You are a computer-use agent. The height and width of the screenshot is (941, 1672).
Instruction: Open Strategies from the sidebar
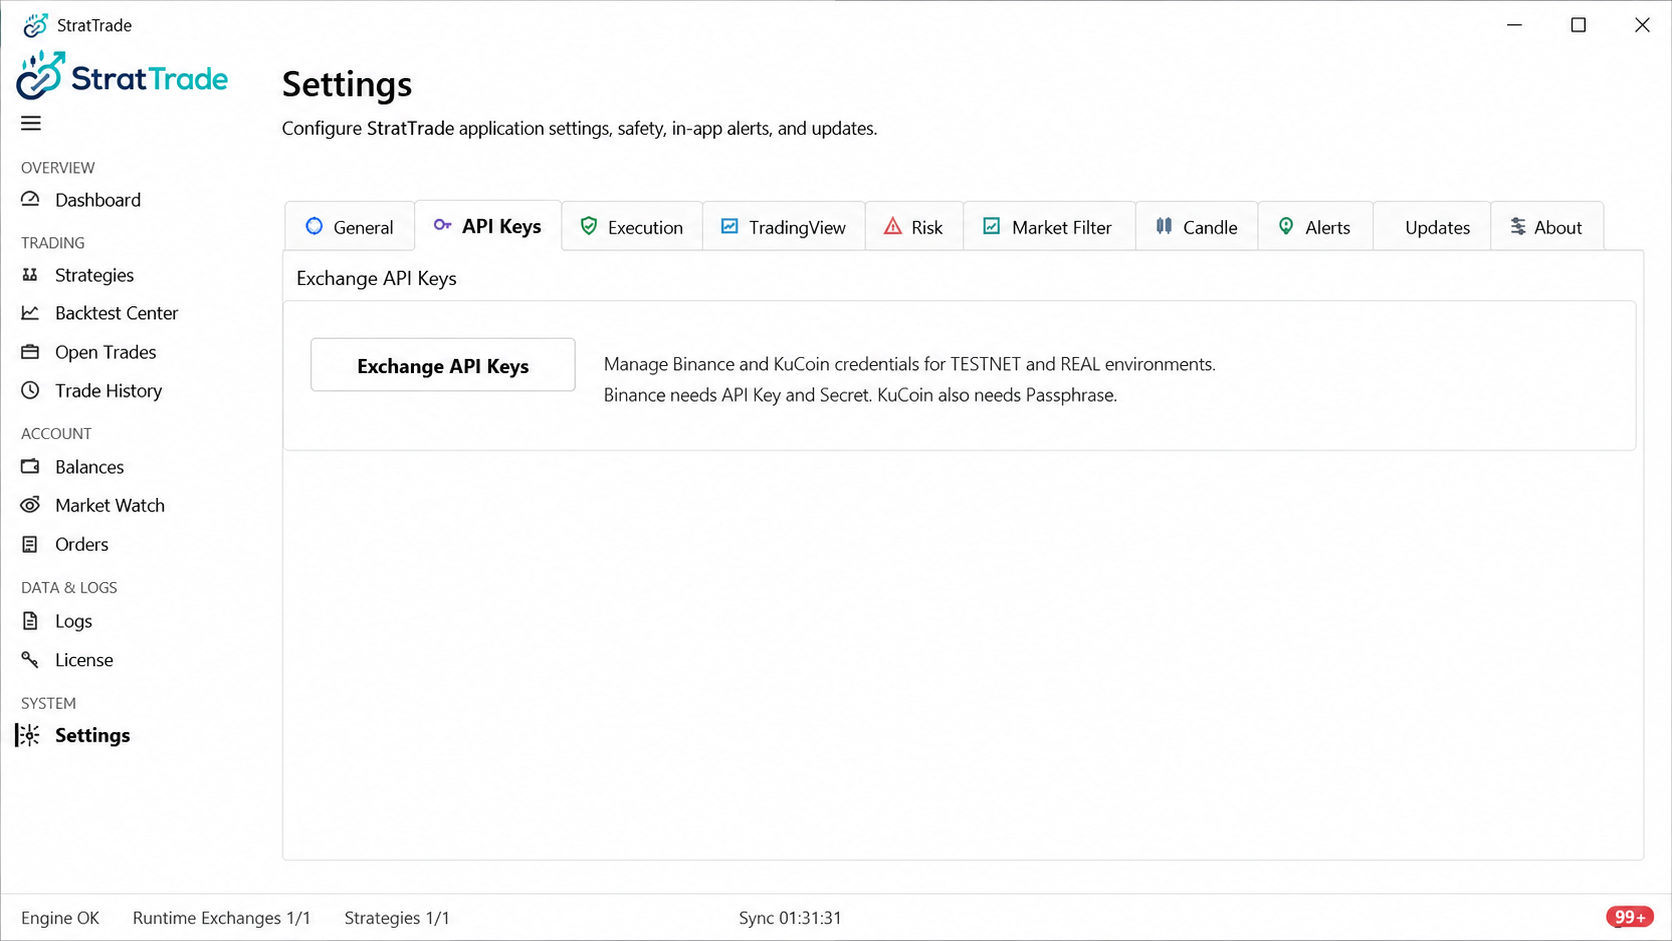pyautogui.click(x=94, y=275)
